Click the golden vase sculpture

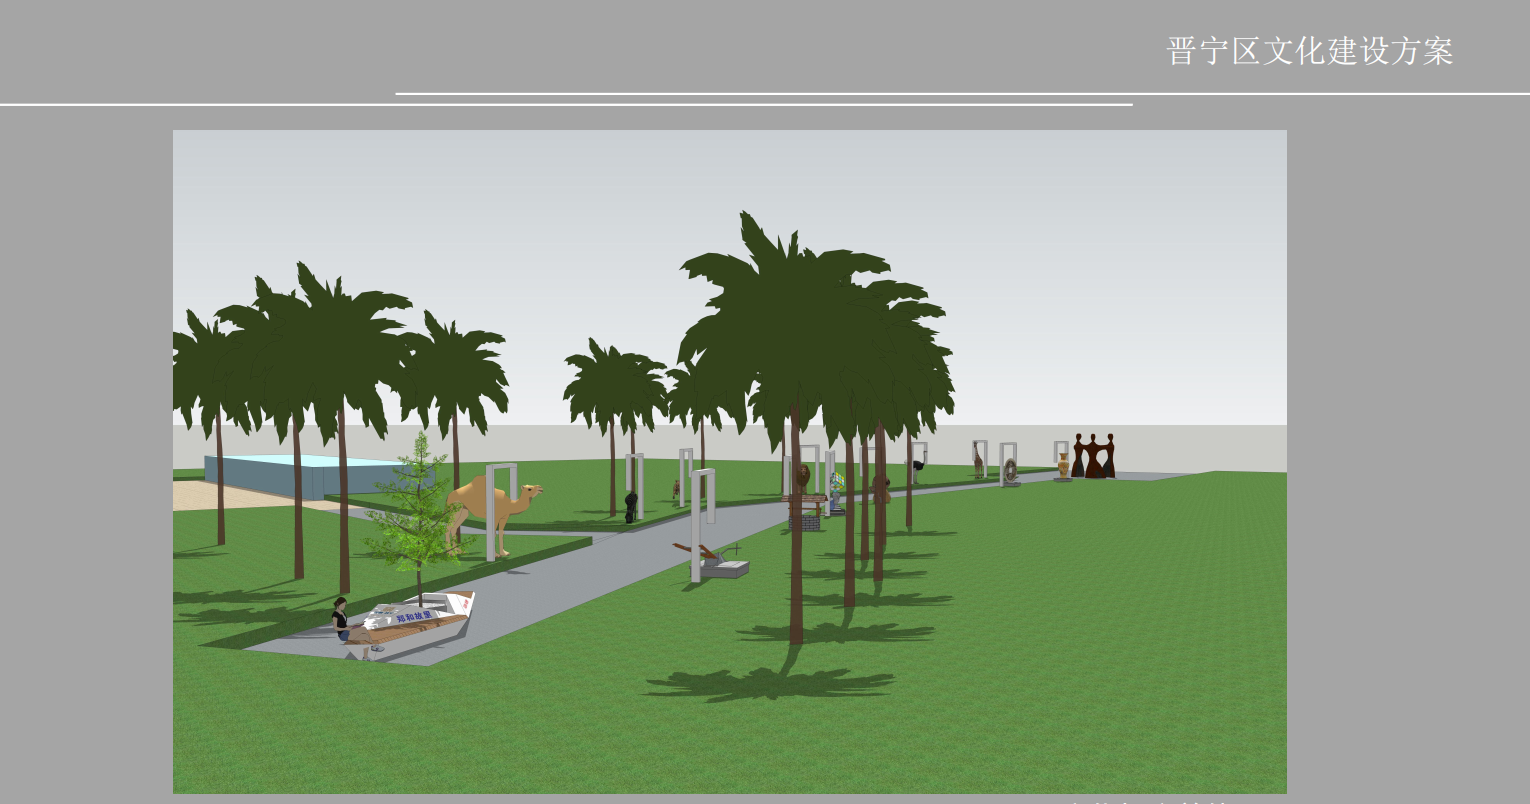tap(1062, 465)
